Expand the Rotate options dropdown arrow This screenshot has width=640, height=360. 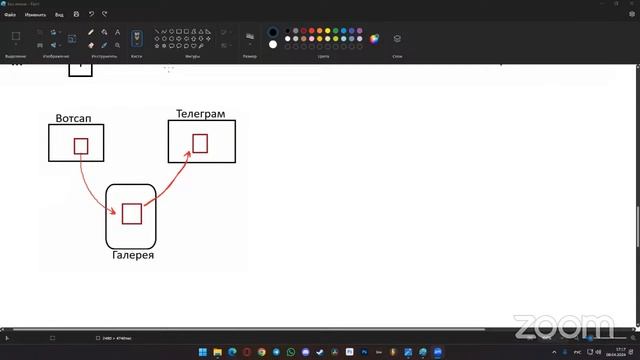click(x=60, y=32)
